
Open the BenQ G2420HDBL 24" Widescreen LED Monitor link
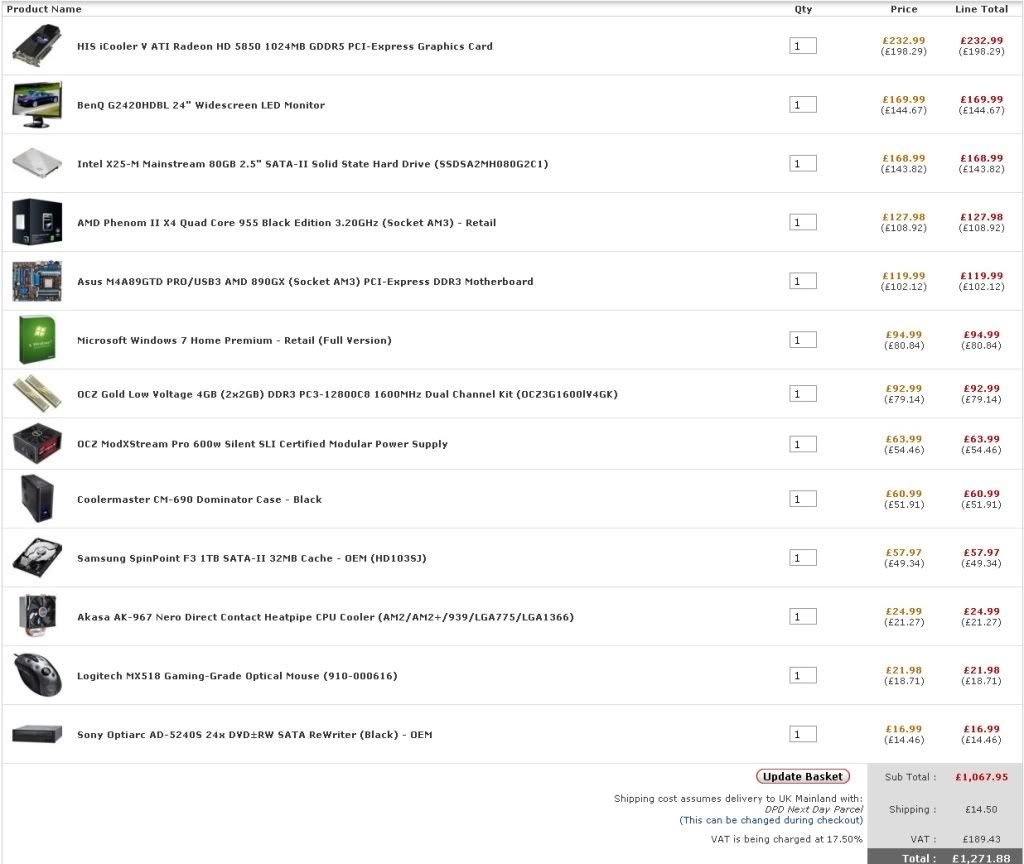click(200, 105)
